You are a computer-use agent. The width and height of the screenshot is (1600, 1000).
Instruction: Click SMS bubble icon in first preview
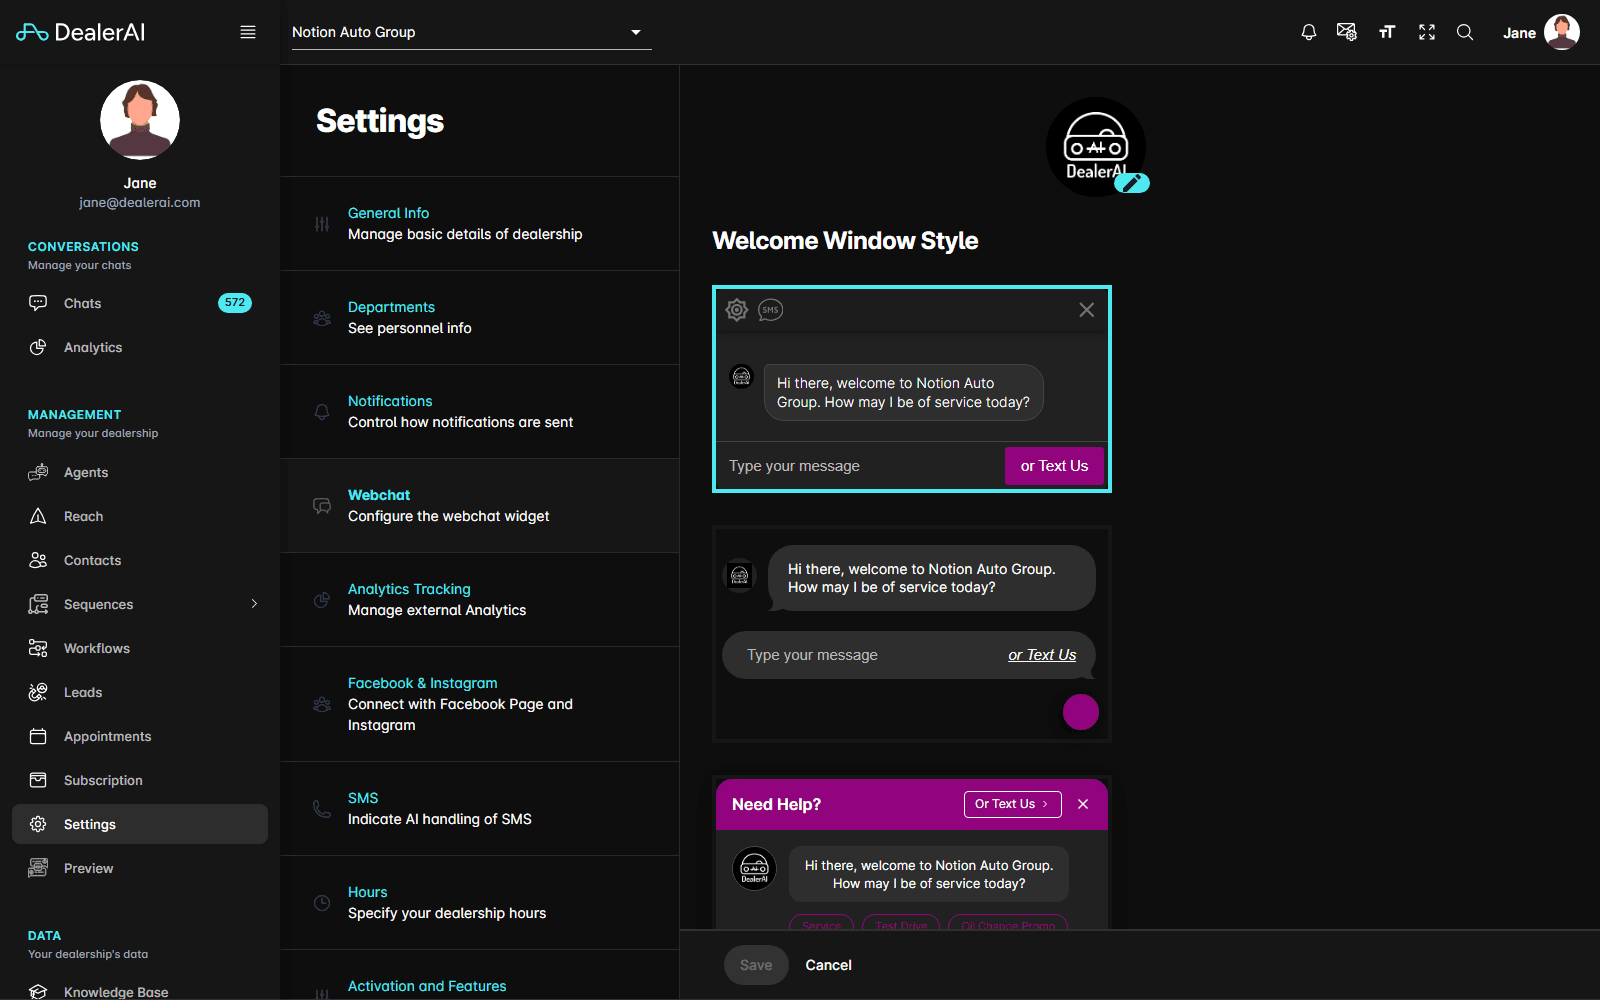pyautogui.click(x=770, y=310)
